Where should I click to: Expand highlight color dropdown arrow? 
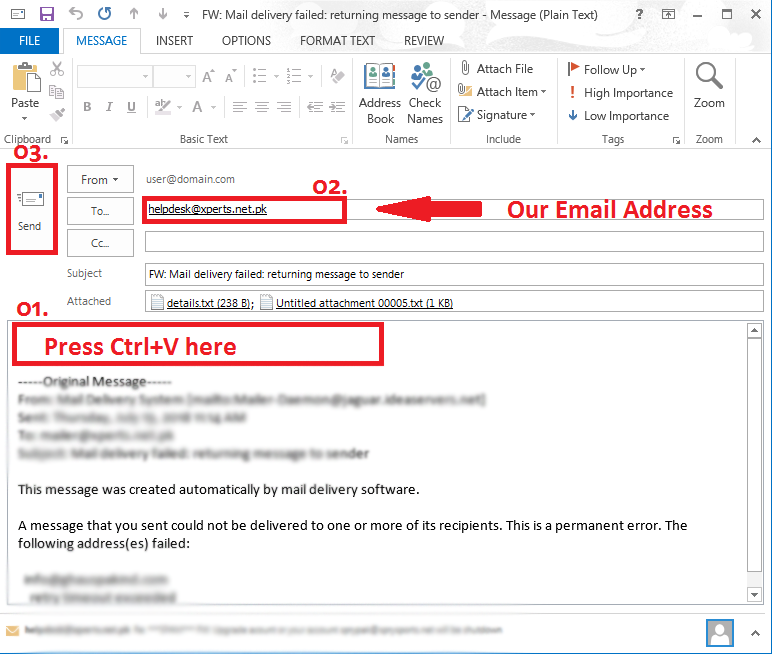click(180, 107)
